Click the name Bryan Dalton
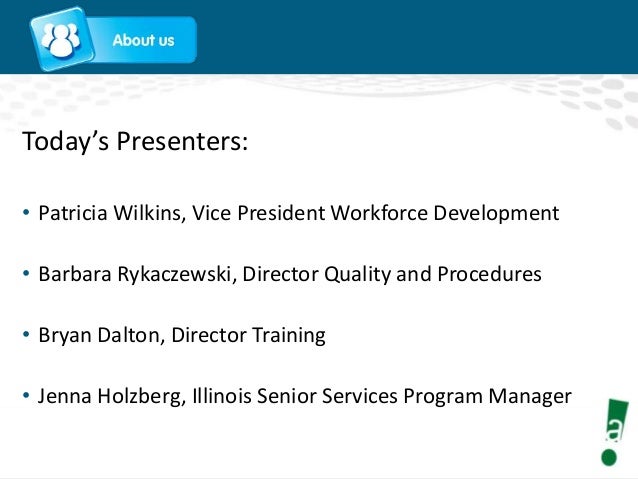638x479 pixels. click(98, 335)
